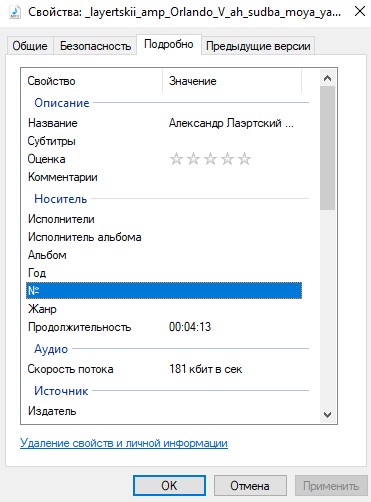371x502 pixels.
Task: Set rating to three stars
Action: click(x=210, y=159)
